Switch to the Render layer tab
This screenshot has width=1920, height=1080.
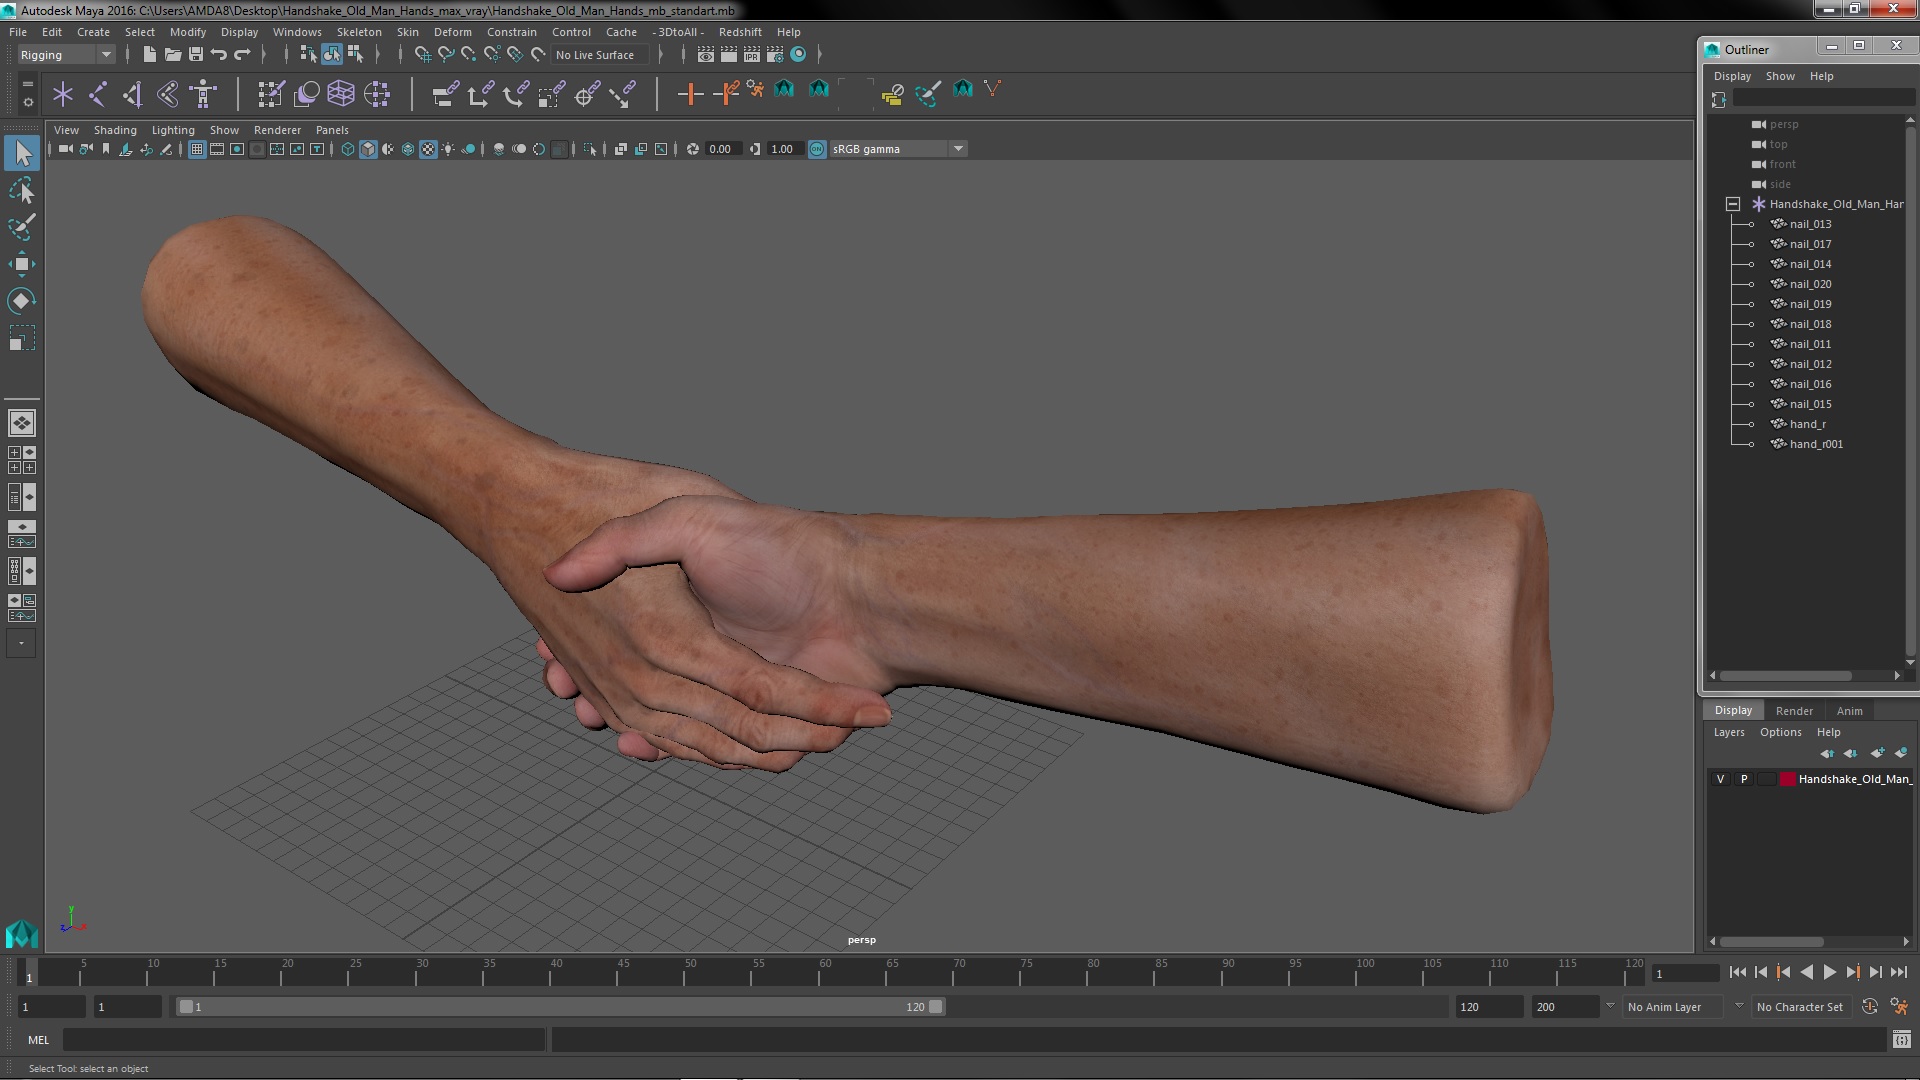pyautogui.click(x=1794, y=711)
